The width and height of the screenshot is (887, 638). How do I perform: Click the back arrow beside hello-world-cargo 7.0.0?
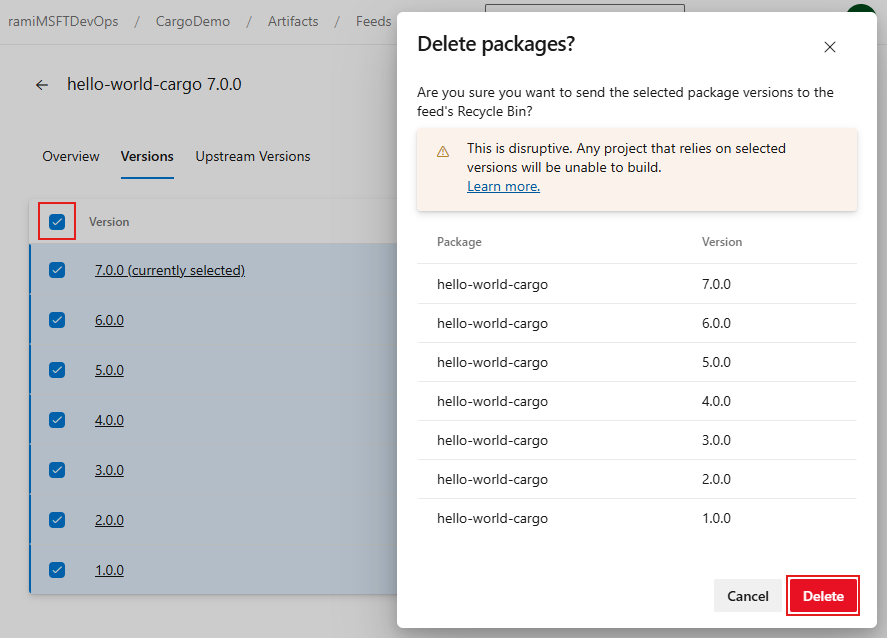point(41,85)
